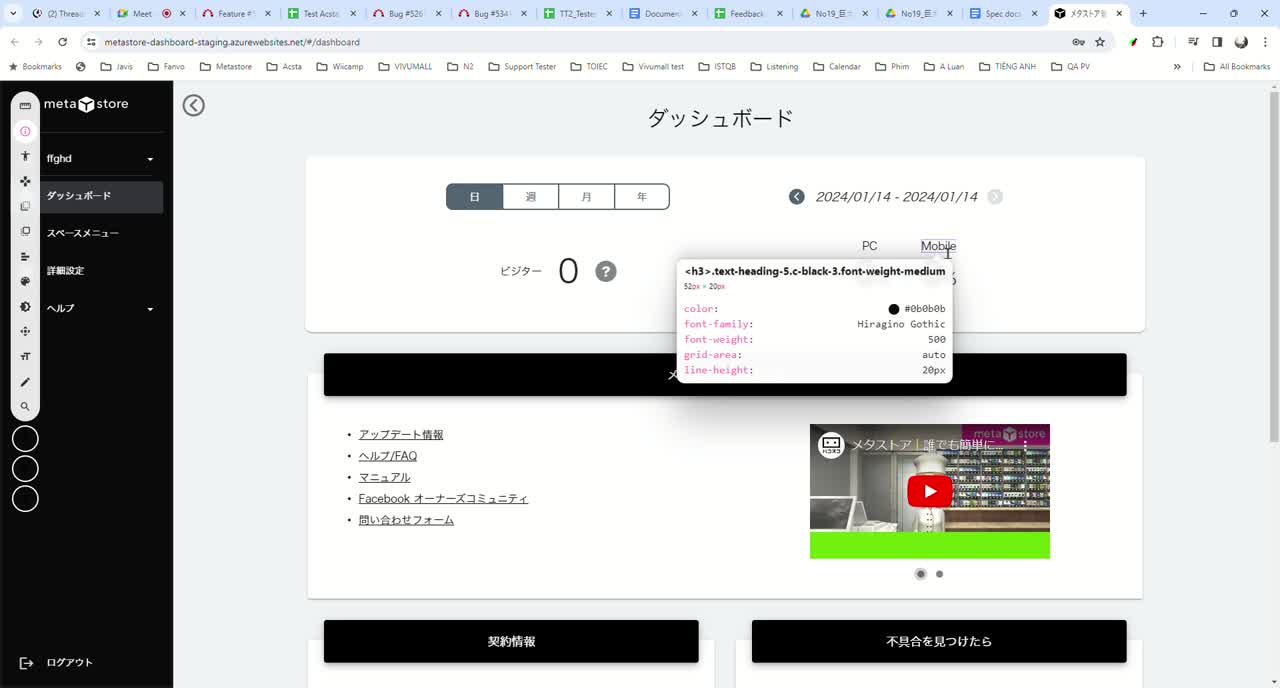
Task: Click the metastore logo in the sidebar
Action: [86, 104]
